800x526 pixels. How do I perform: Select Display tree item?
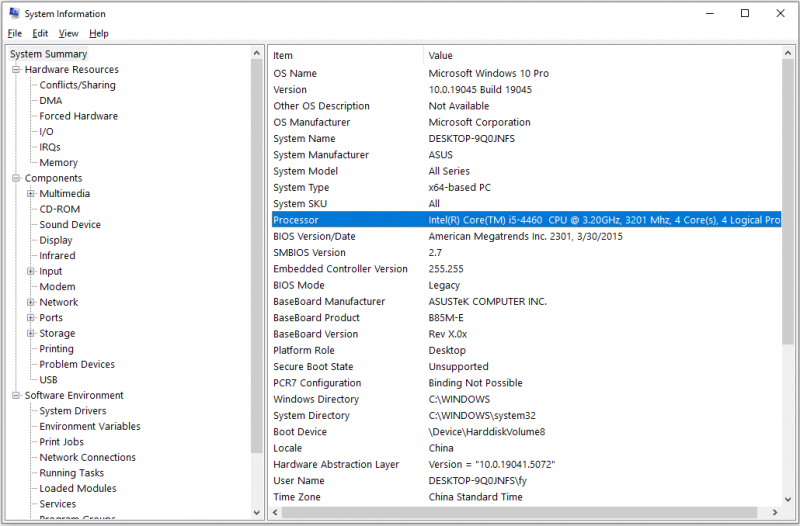click(x=56, y=240)
